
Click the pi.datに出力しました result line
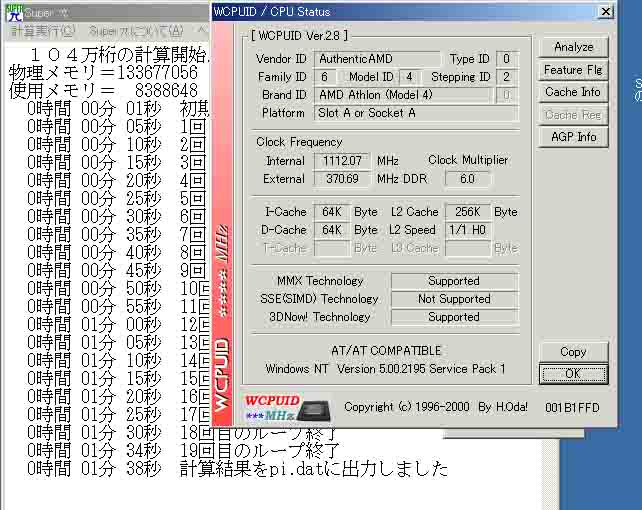point(237,469)
